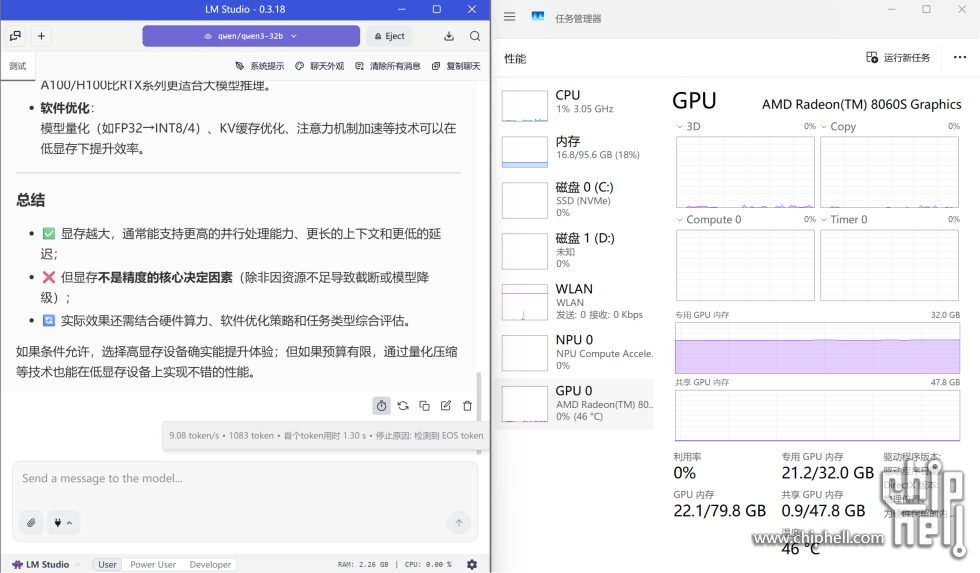
Task: Toggle the generation stats stopwatch icon
Action: click(381, 406)
